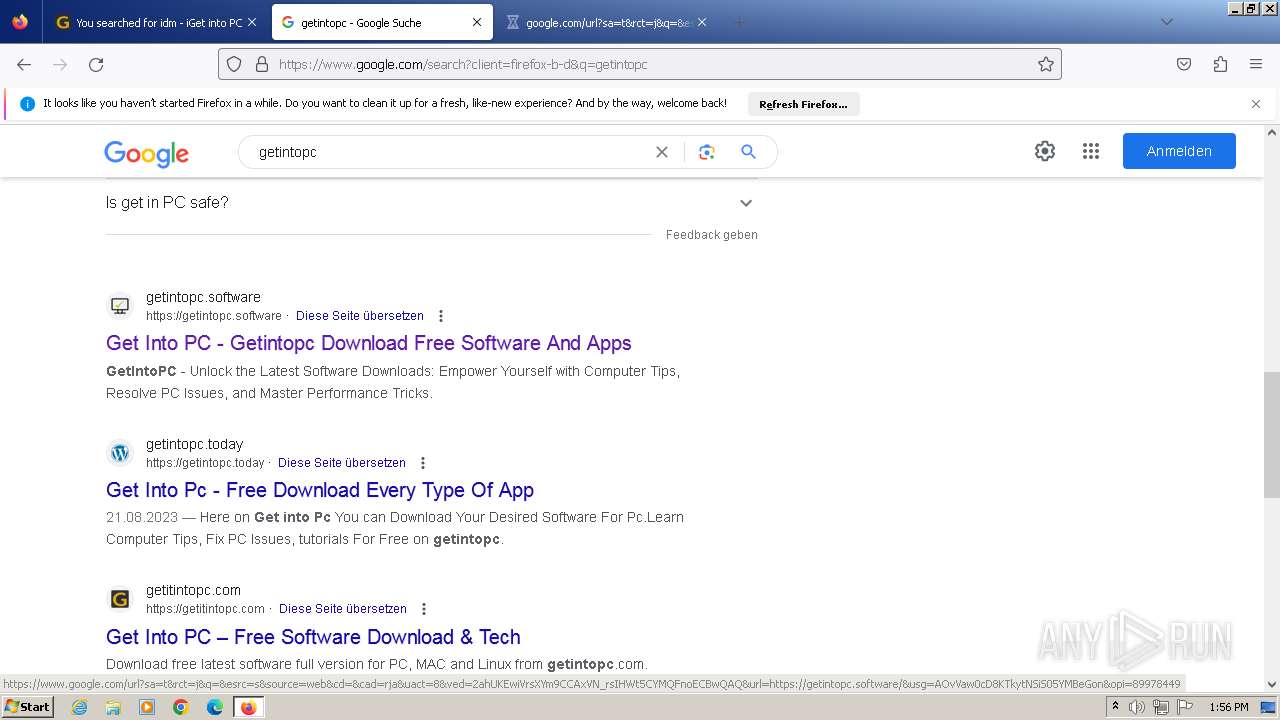Launch Internet Explorer from taskbar
The height and width of the screenshot is (720, 1280).
[x=80, y=707]
